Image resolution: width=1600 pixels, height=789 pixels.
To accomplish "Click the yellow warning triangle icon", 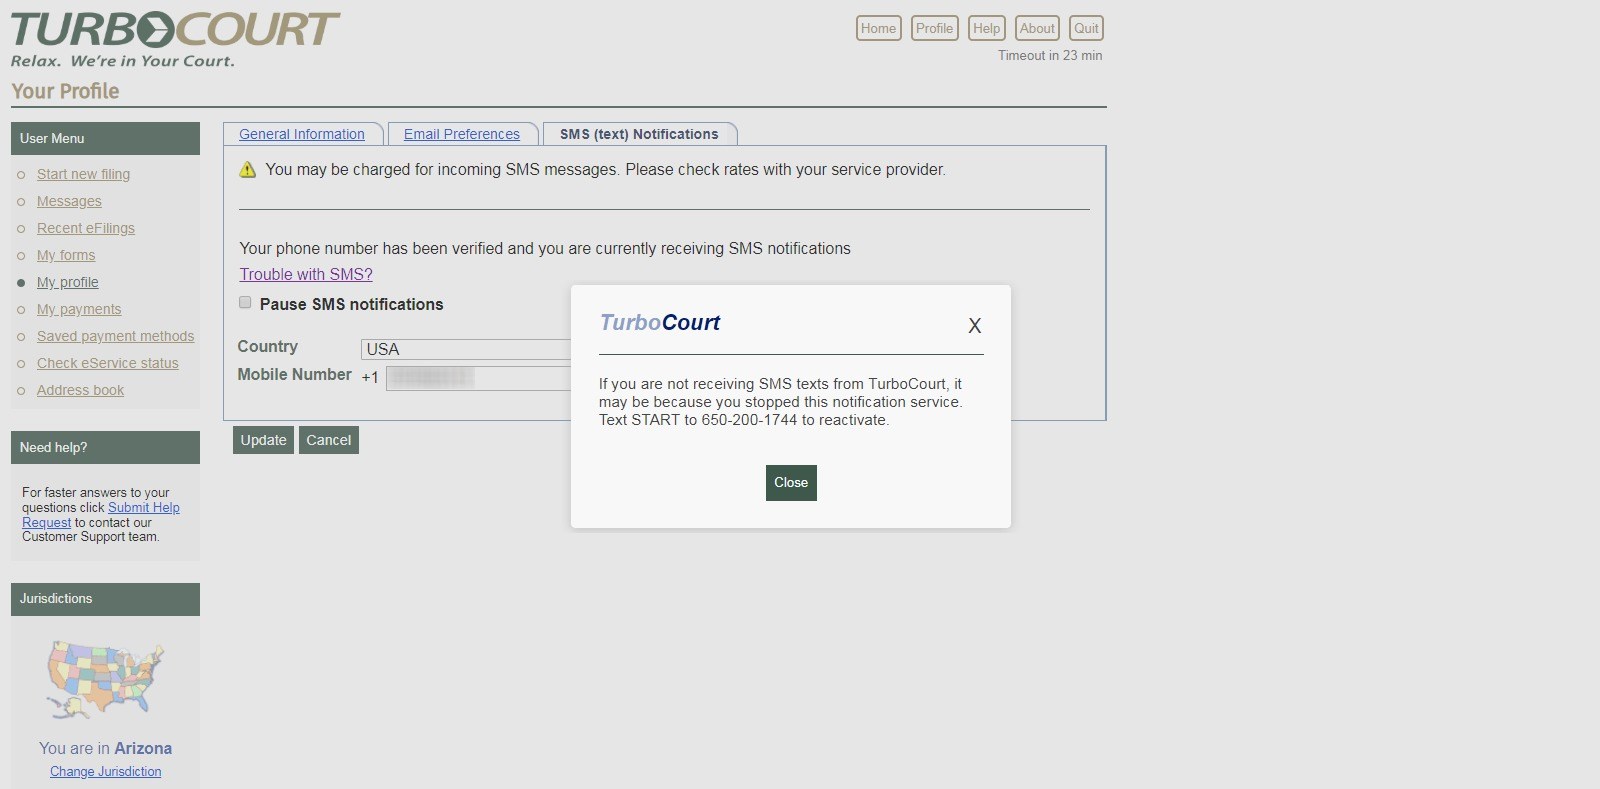I will (248, 170).
